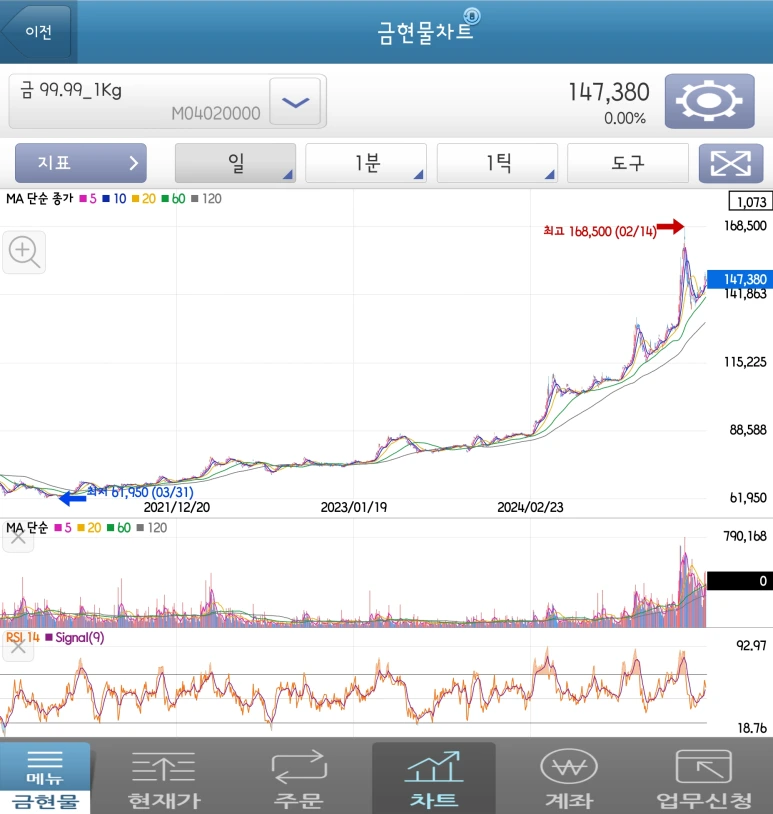This screenshot has height=814, width=773.
Task: Select the 1틱 tick period dropdown
Action: coord(497,163)
